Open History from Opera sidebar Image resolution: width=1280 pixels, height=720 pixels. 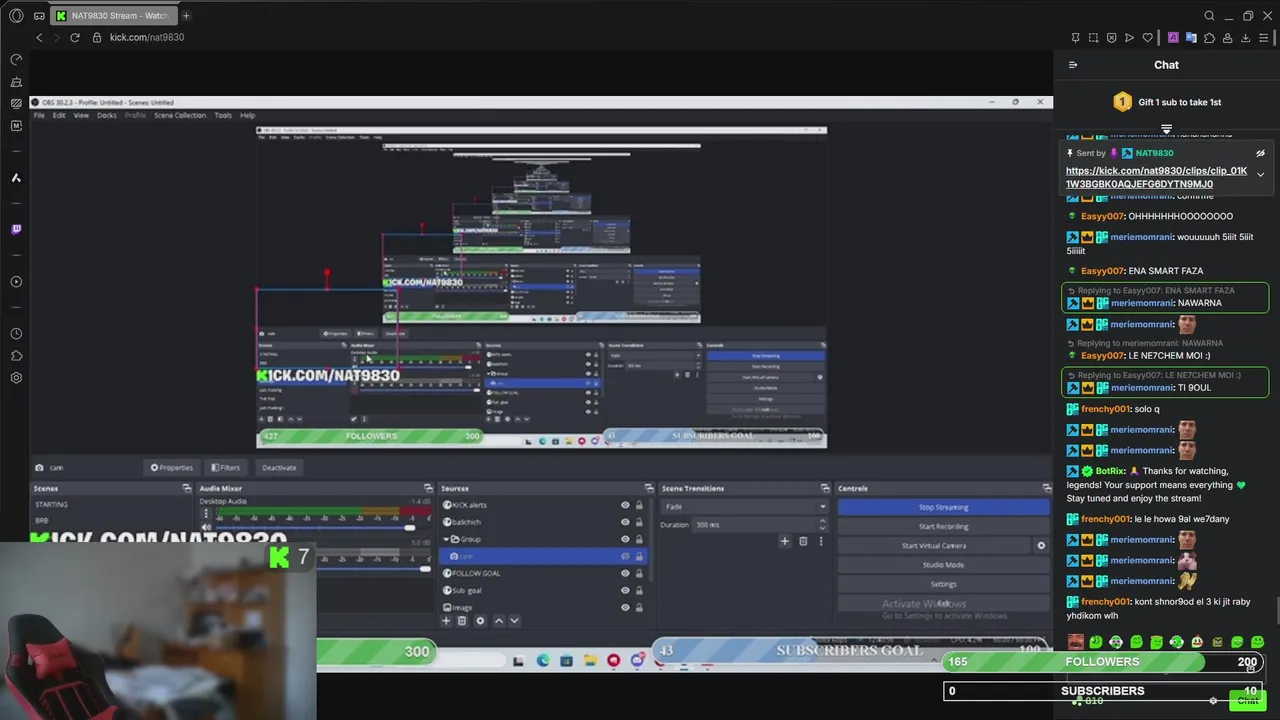(16, 334)
